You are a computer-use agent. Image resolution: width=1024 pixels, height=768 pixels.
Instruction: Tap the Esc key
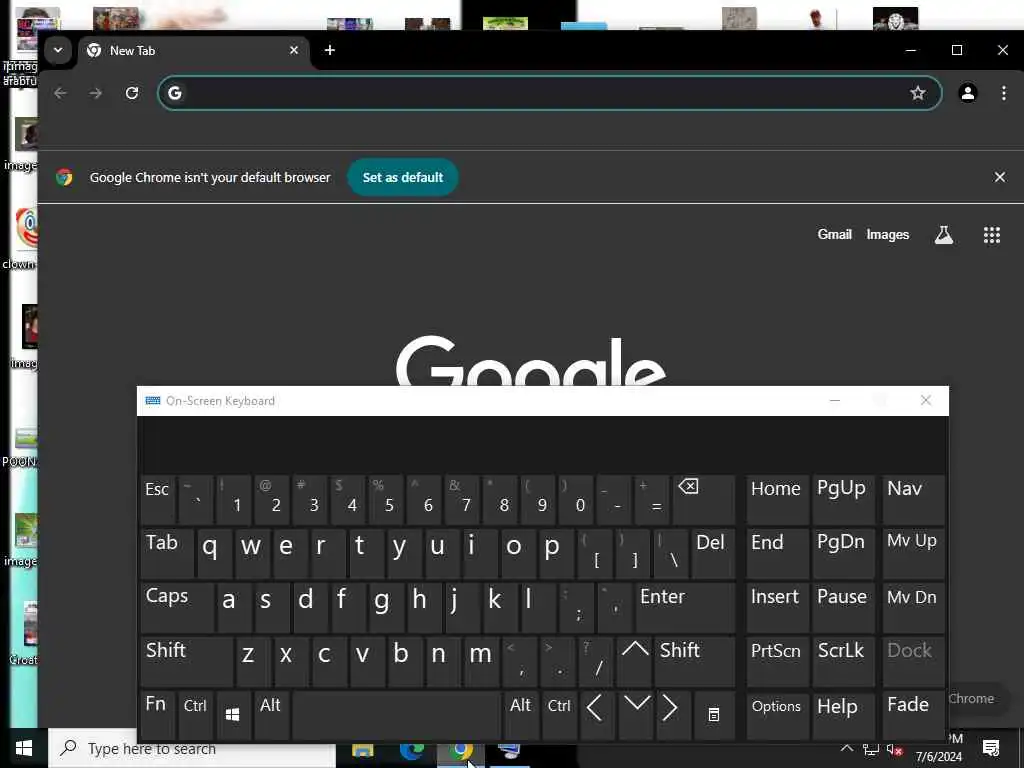pyautogui.click(x=157, y=500)
